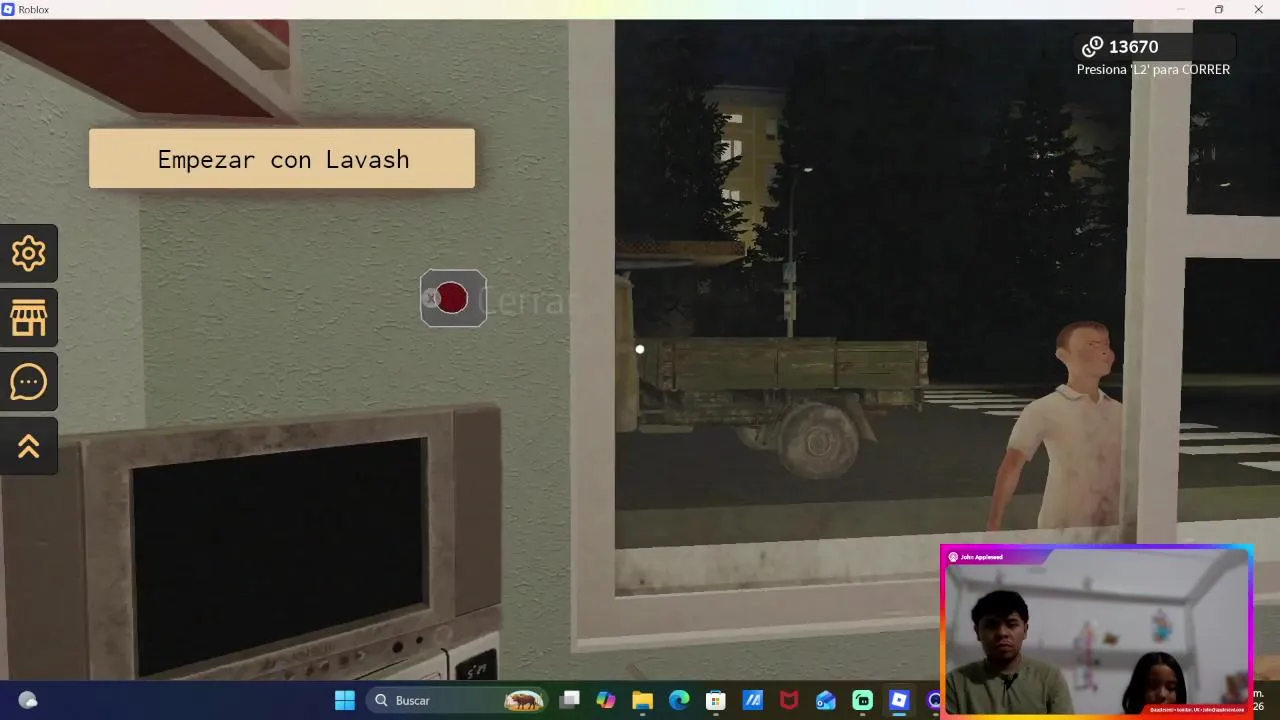Open the in-game shop icon
Image resolution: width=1280 pixels, height=720 pixels.
point(28,318)
